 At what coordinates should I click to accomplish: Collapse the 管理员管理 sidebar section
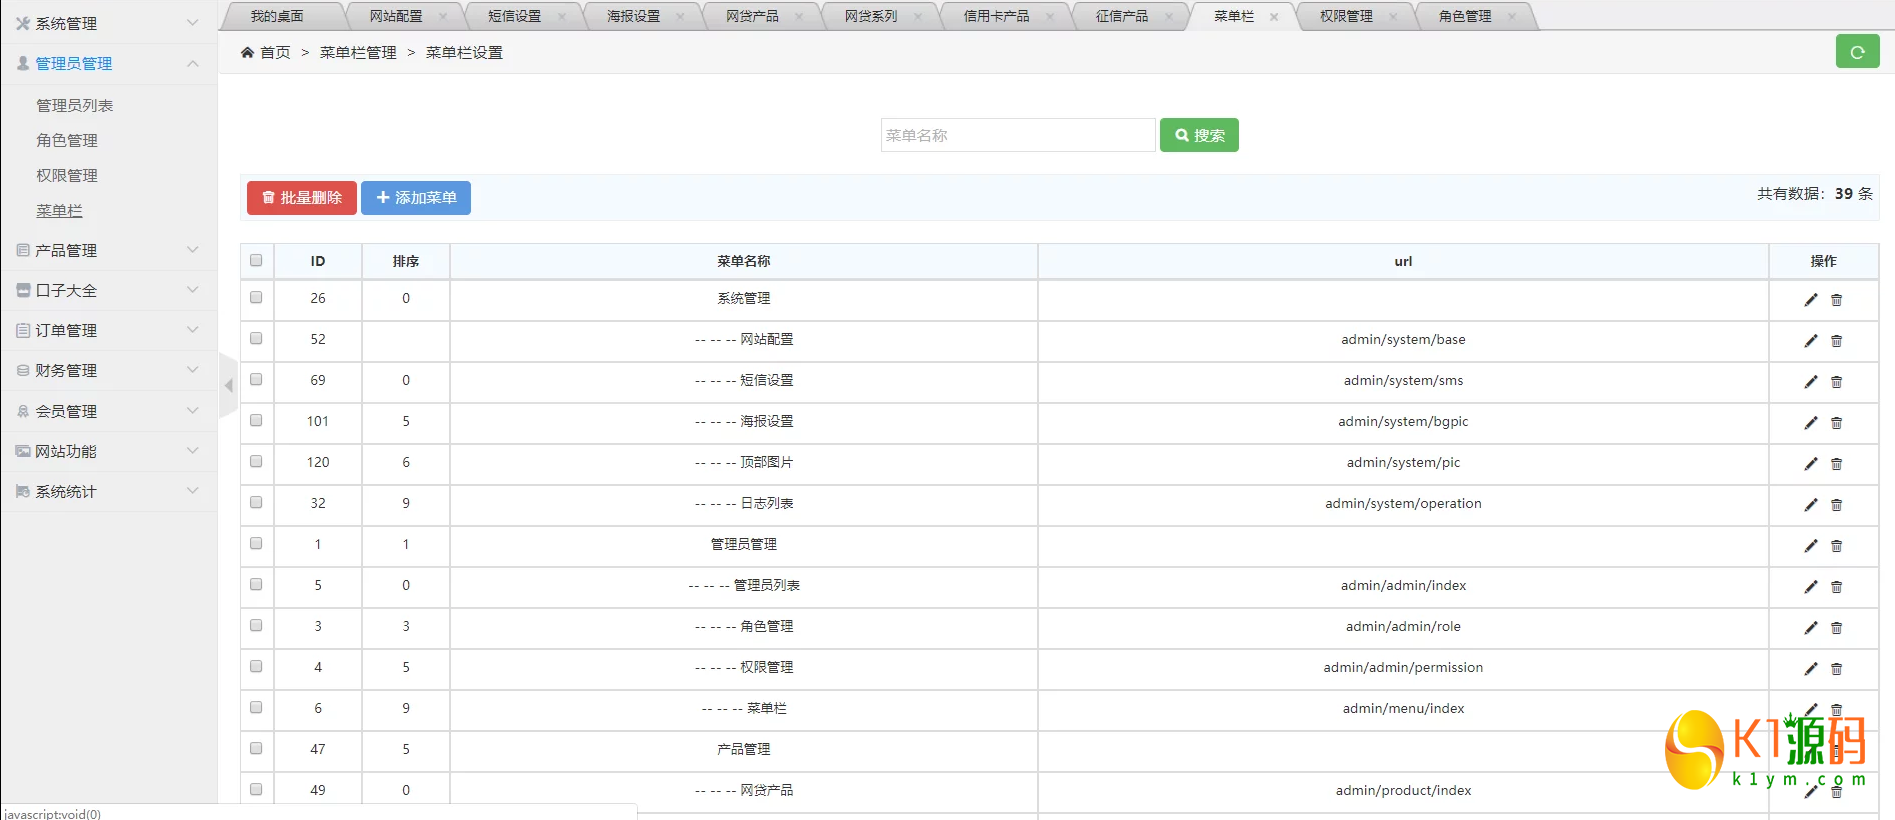pos(108,63)
